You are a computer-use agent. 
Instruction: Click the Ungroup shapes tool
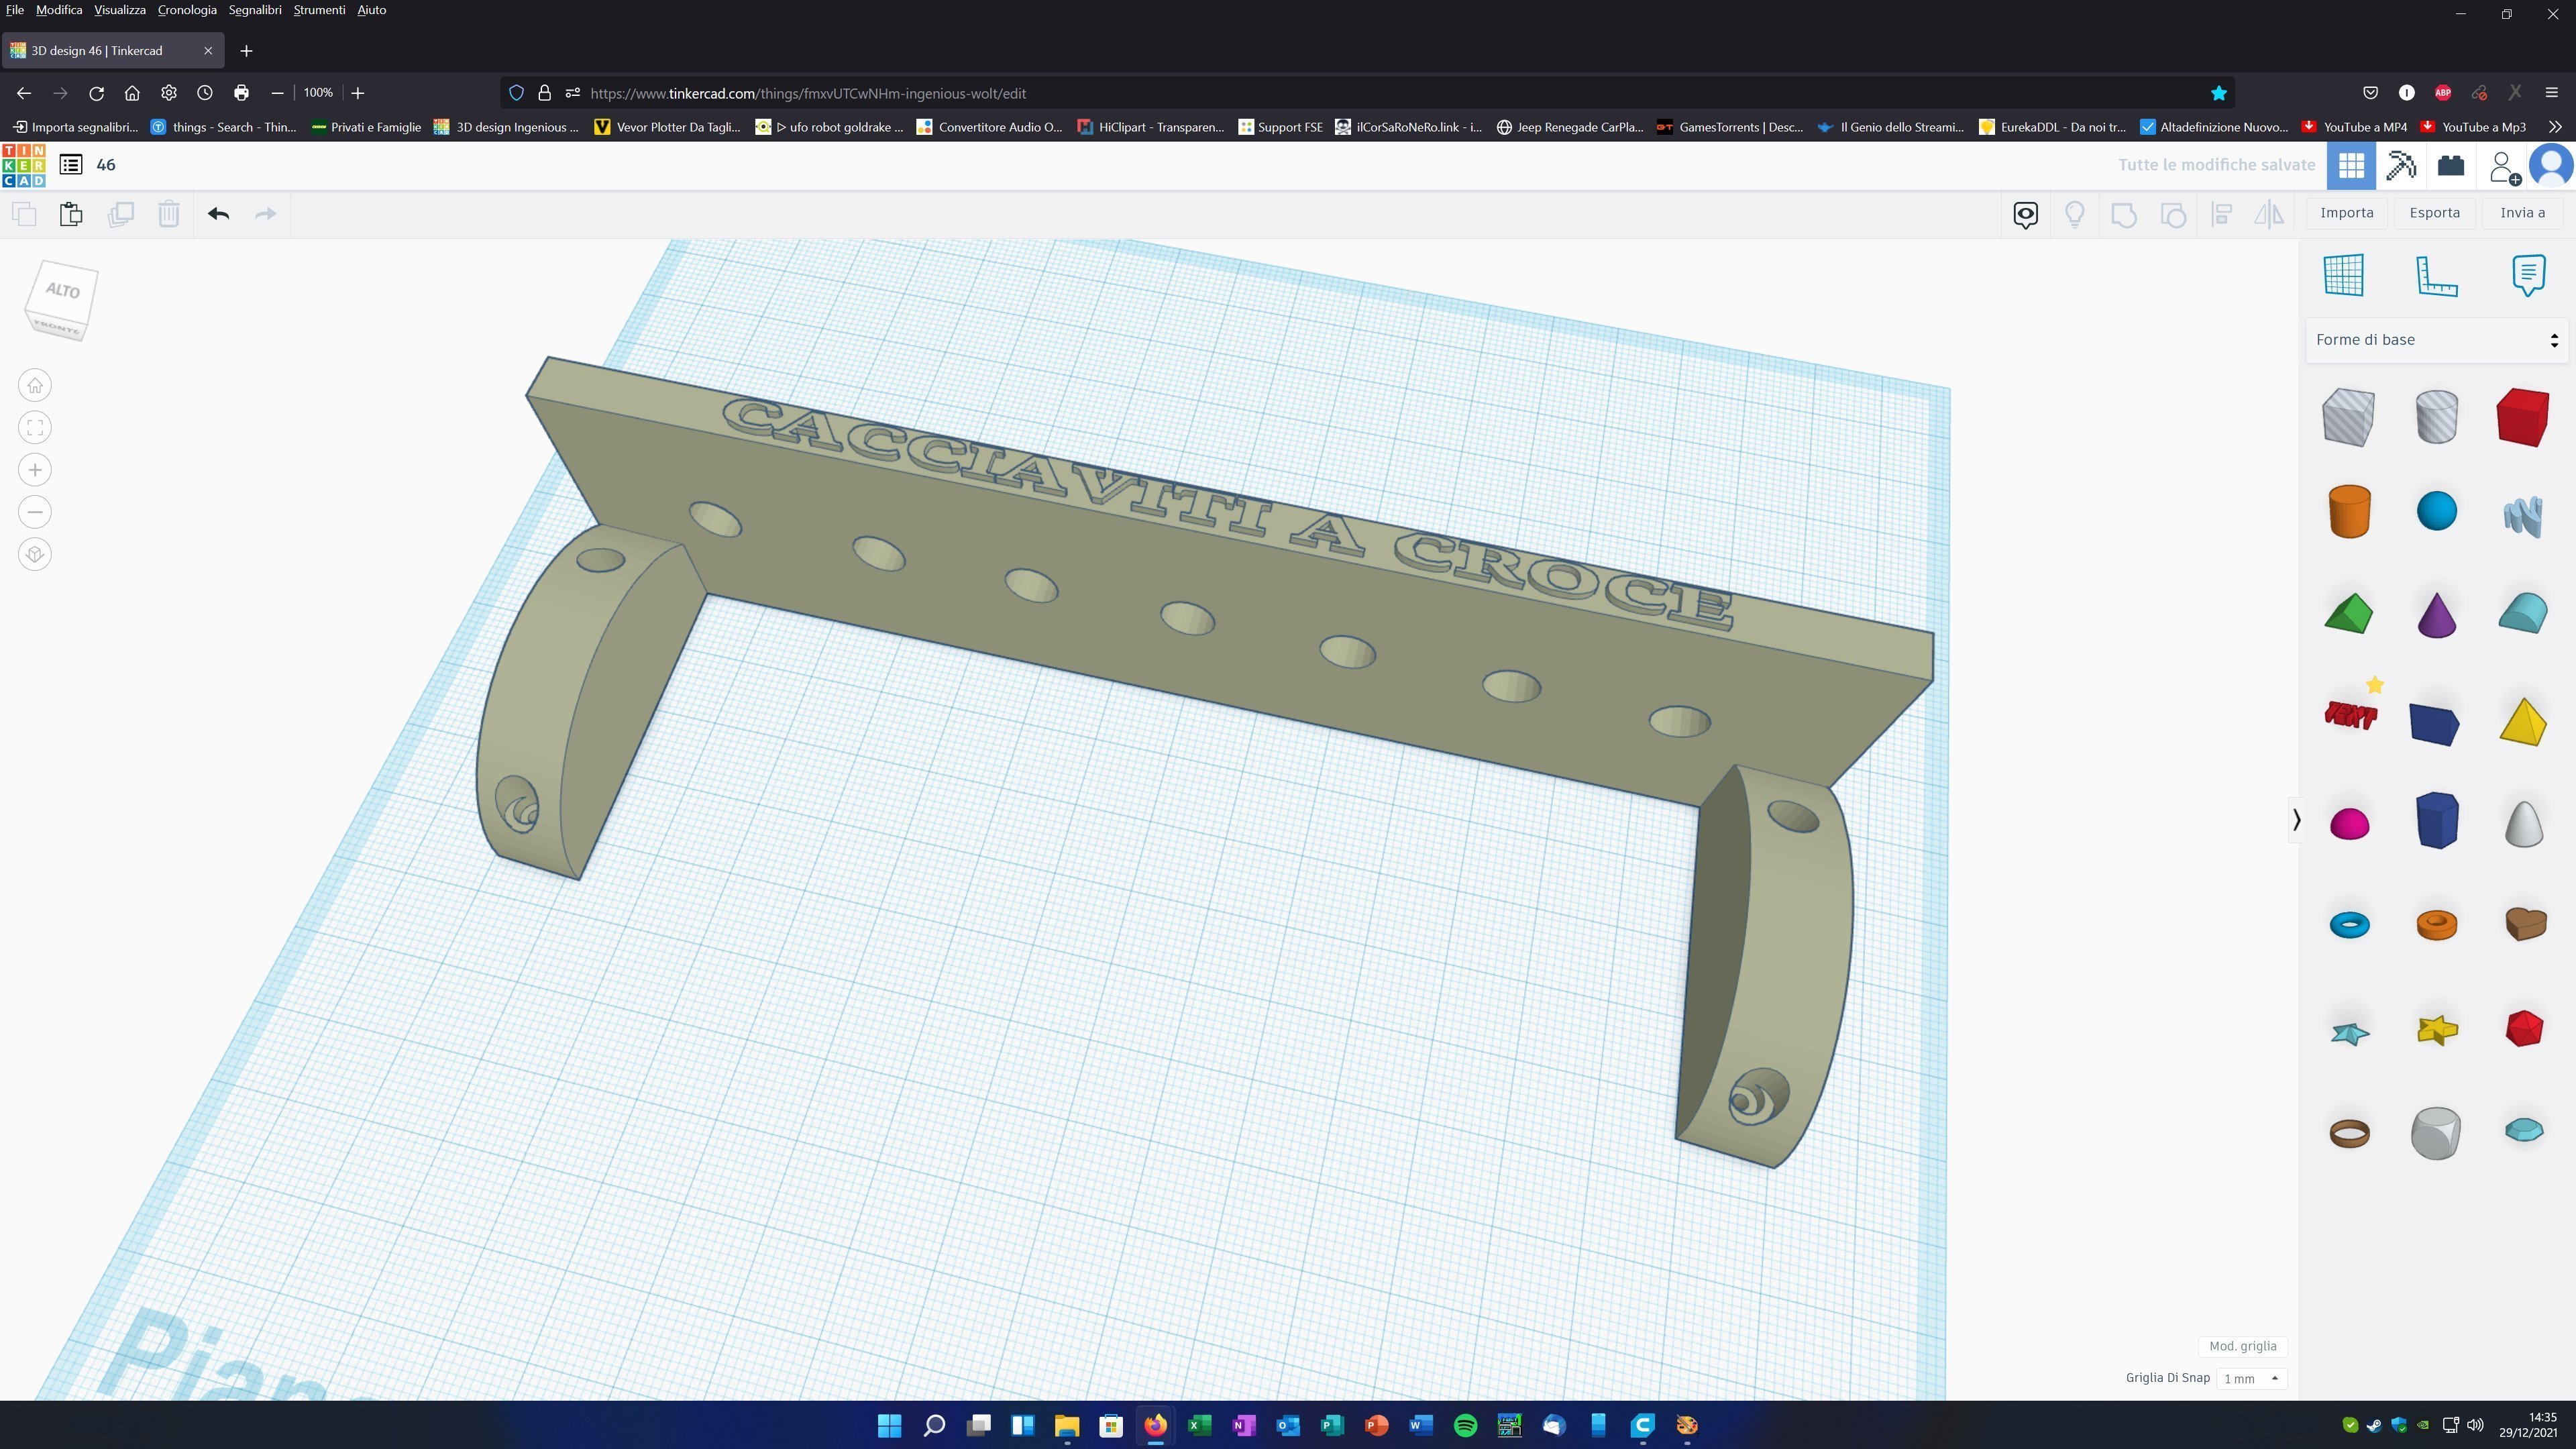point(2172,214)
